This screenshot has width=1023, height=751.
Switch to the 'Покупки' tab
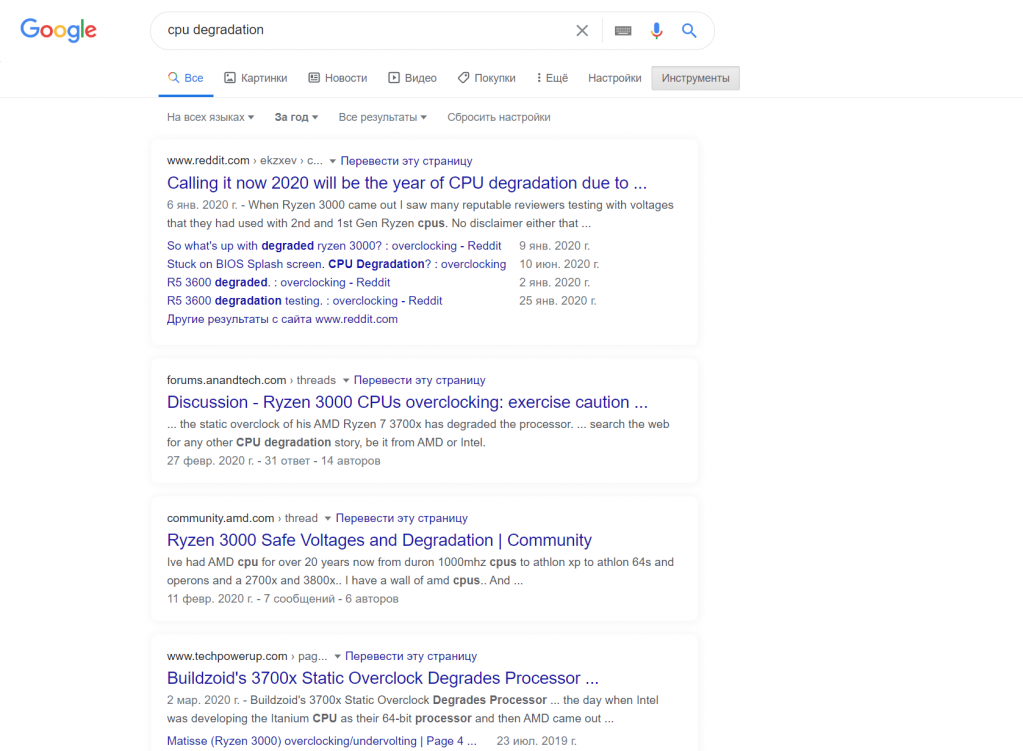click(x=487, y=78)
